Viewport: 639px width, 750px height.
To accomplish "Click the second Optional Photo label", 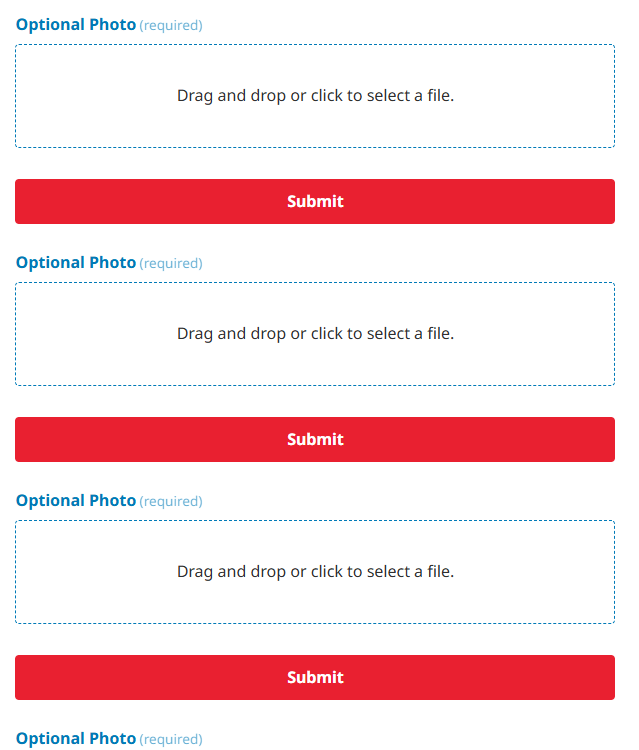I will [x=76, y=262].
